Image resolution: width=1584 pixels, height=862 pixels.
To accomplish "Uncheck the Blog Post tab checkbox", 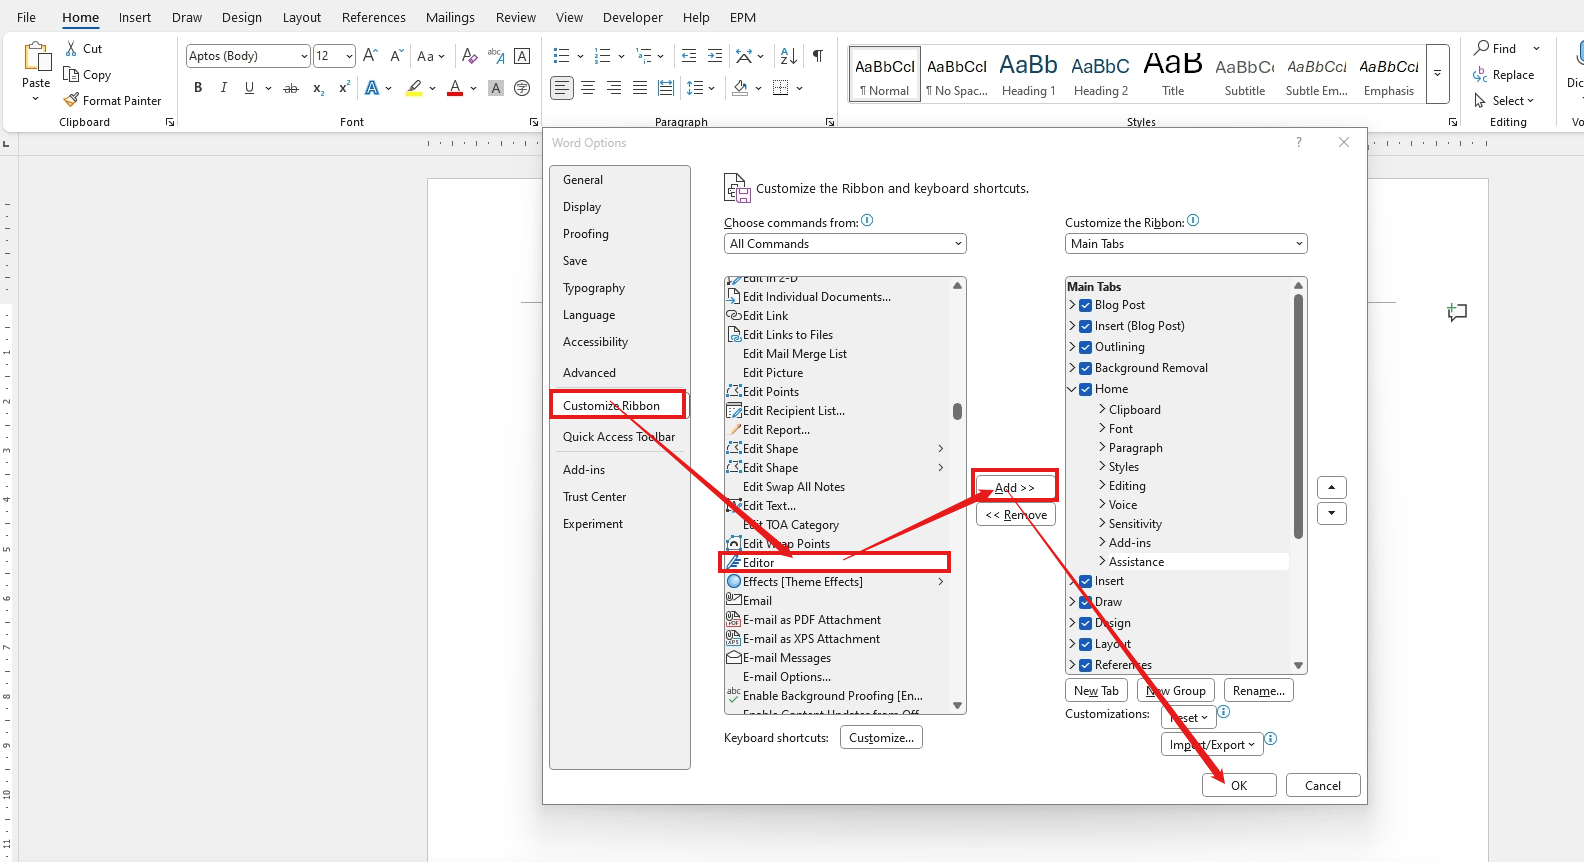I will [x=1085, y=305].
